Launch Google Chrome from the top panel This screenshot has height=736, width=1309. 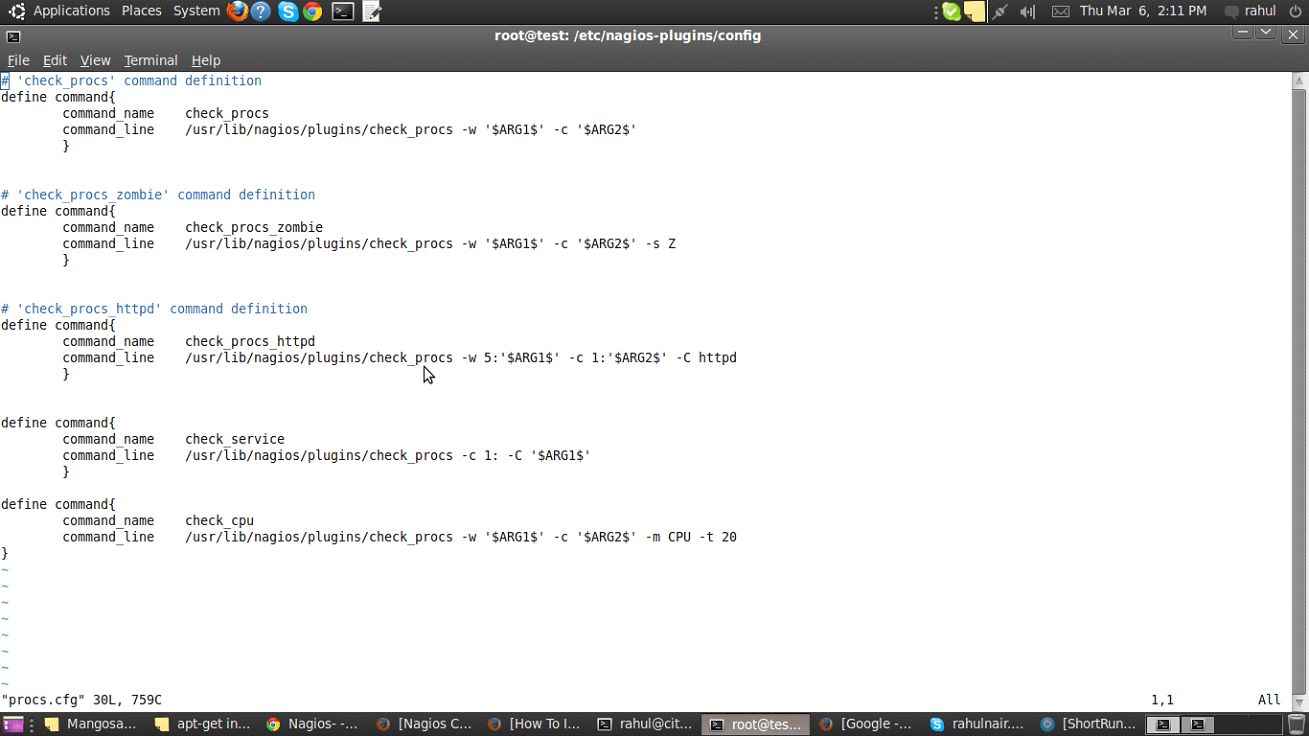[x=313, y=12]
